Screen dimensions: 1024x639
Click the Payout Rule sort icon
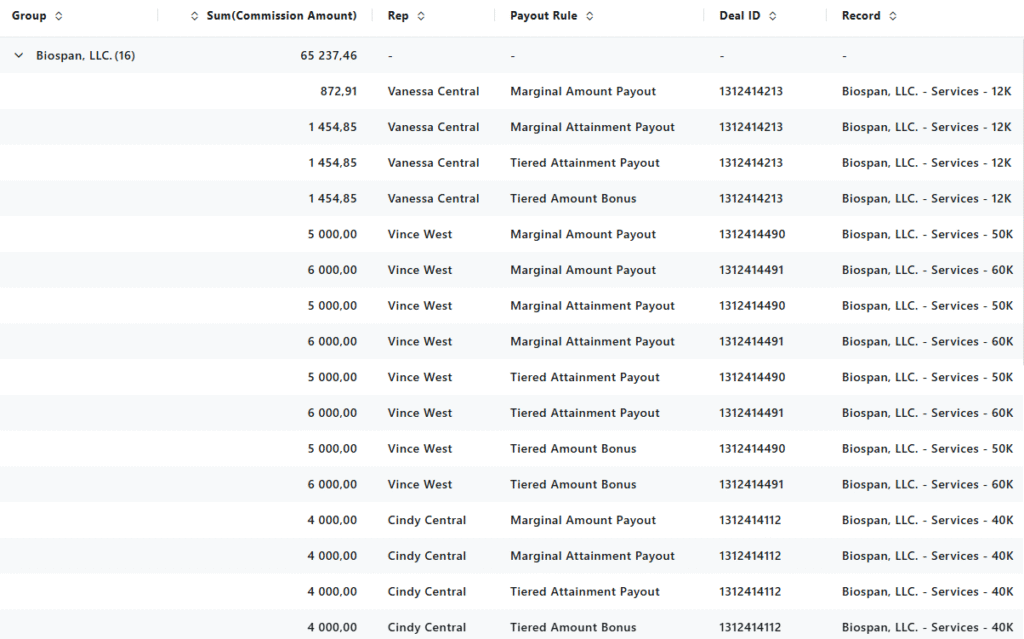pyautogui.click(x=589, y=16)
